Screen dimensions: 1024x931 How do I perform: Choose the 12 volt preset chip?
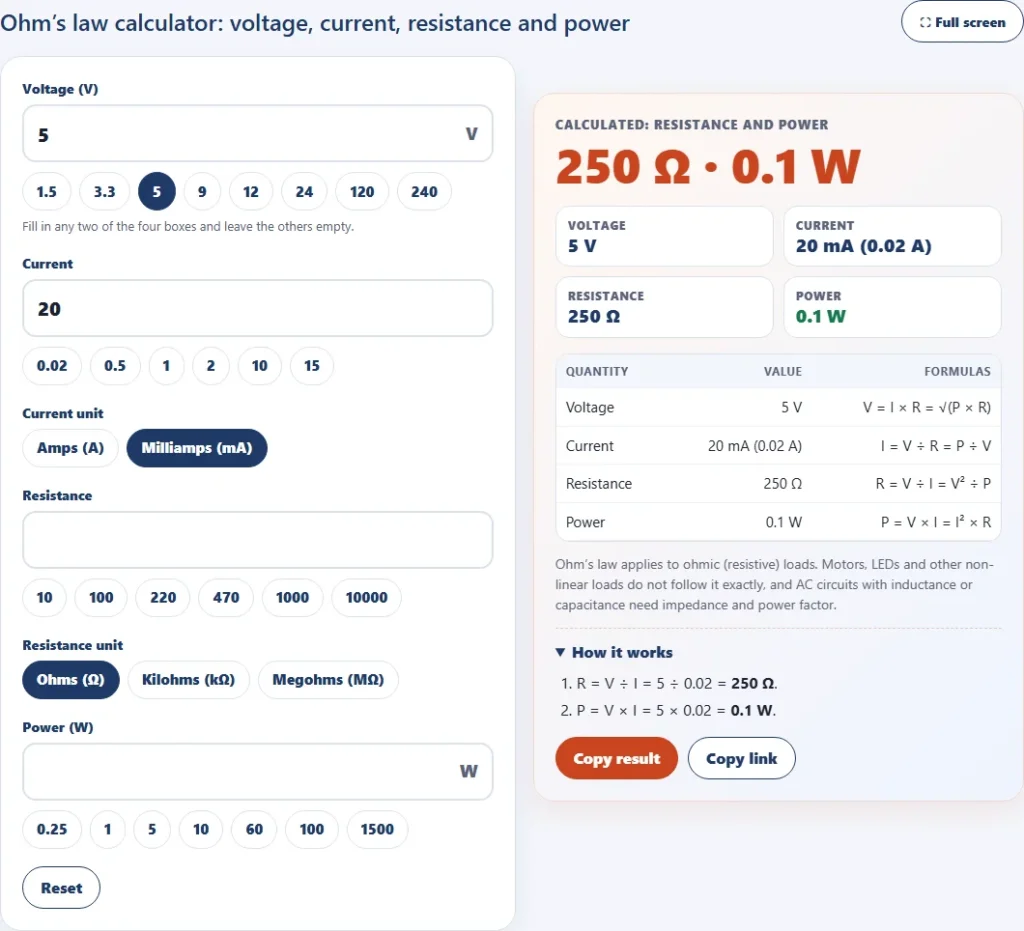[251, 191]
